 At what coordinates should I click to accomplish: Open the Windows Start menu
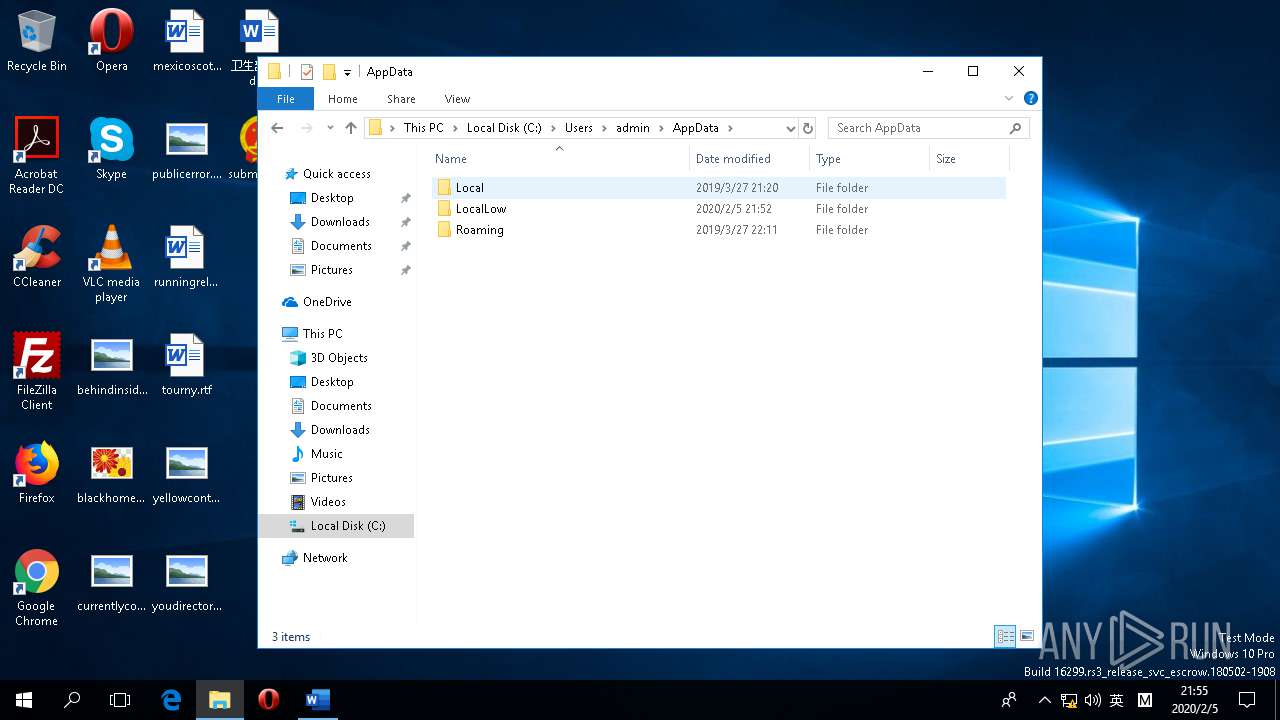click(24, 700)
